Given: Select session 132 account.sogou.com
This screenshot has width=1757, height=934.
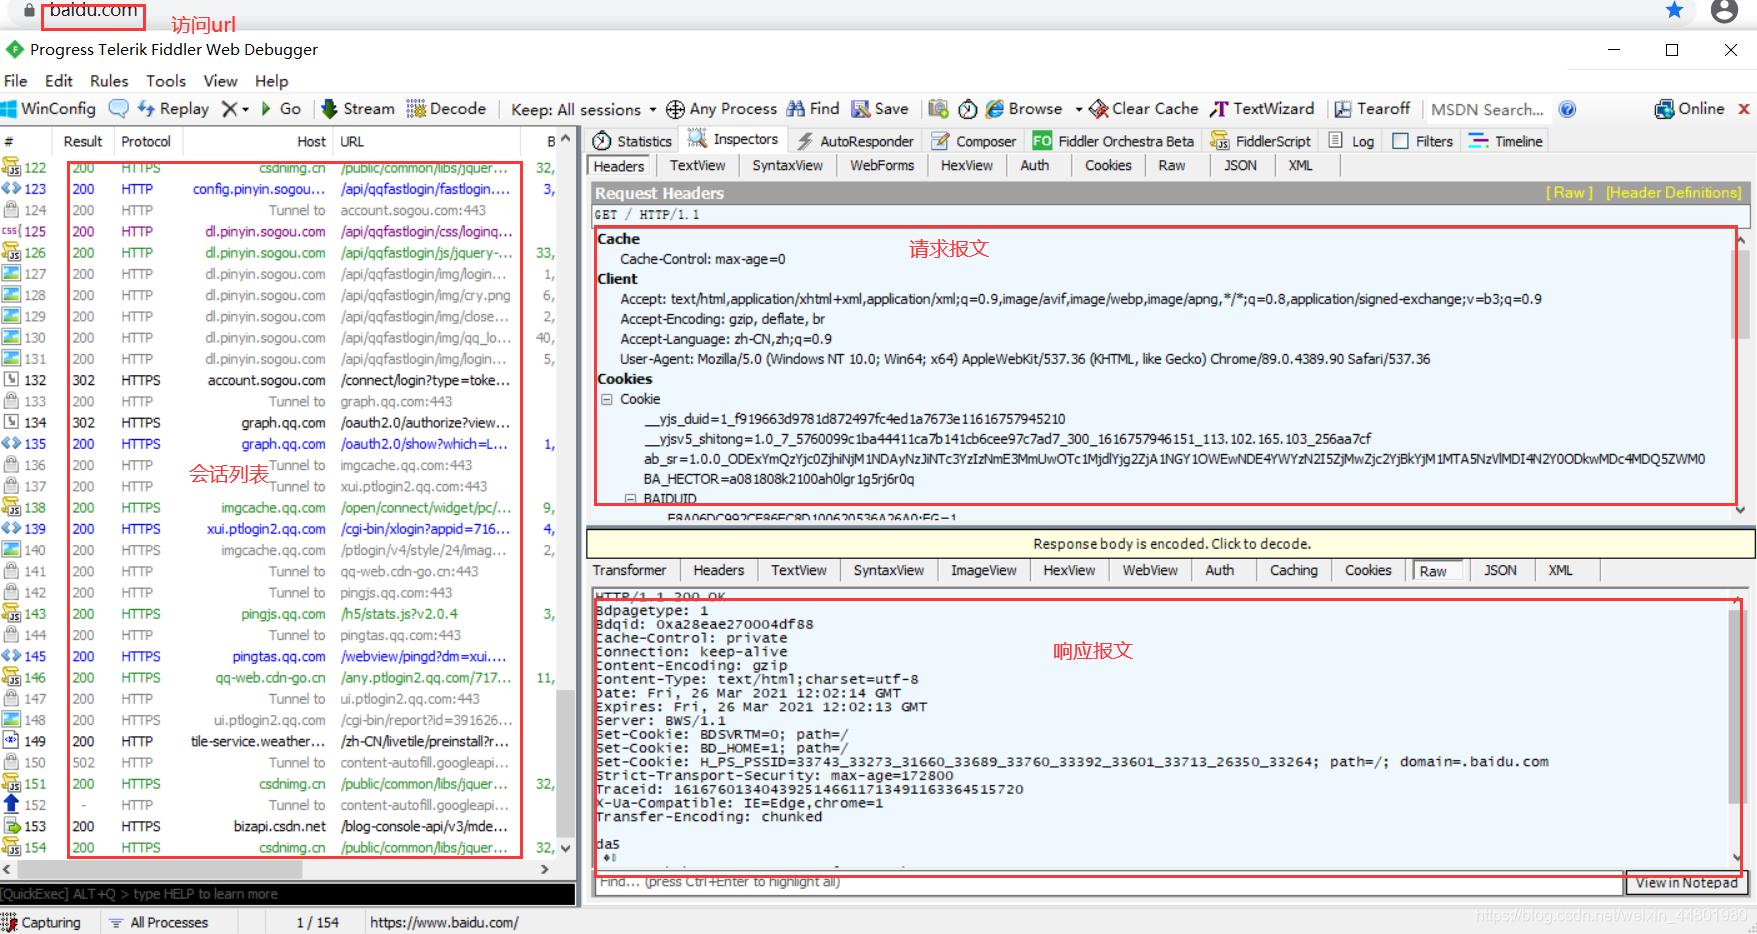Looking at the screenshot, I should pyautogui.click(x=277, y=380).
